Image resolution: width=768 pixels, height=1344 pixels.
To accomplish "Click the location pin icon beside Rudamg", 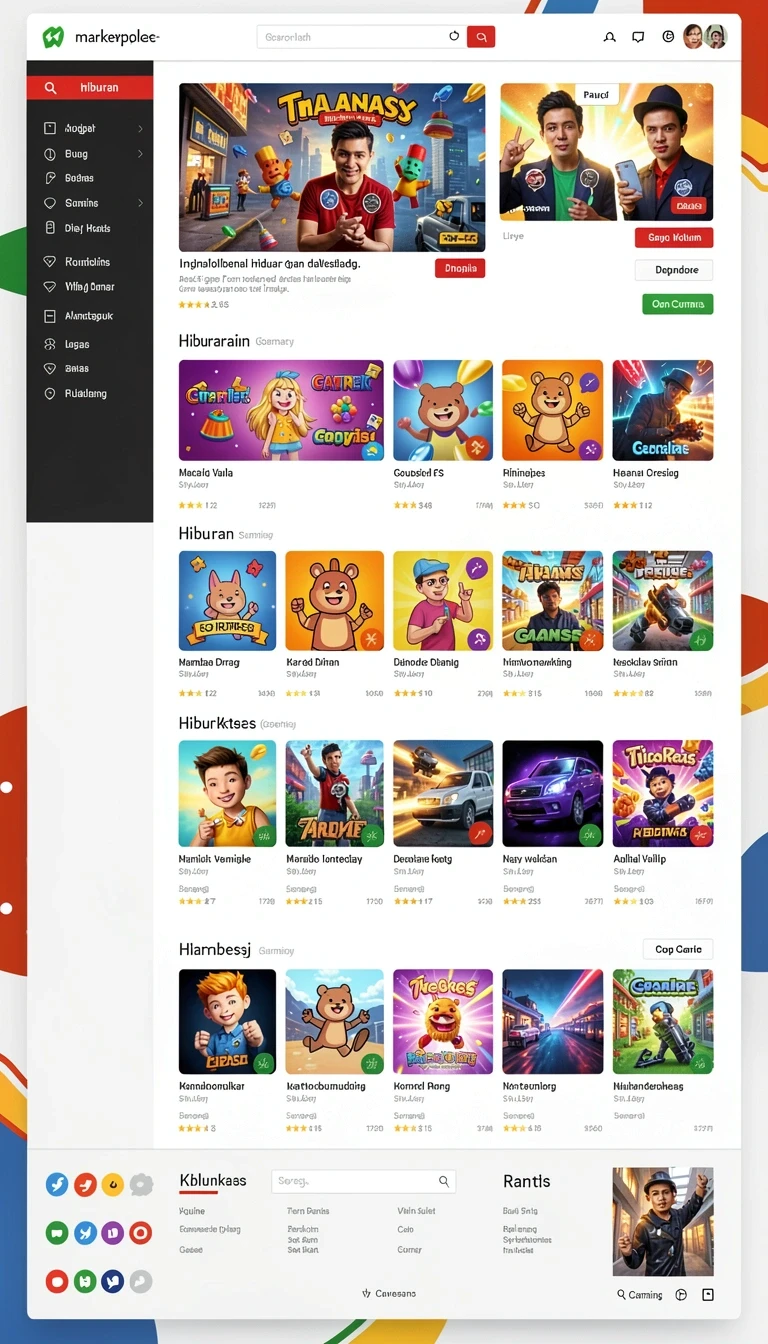I will [50, 394].
